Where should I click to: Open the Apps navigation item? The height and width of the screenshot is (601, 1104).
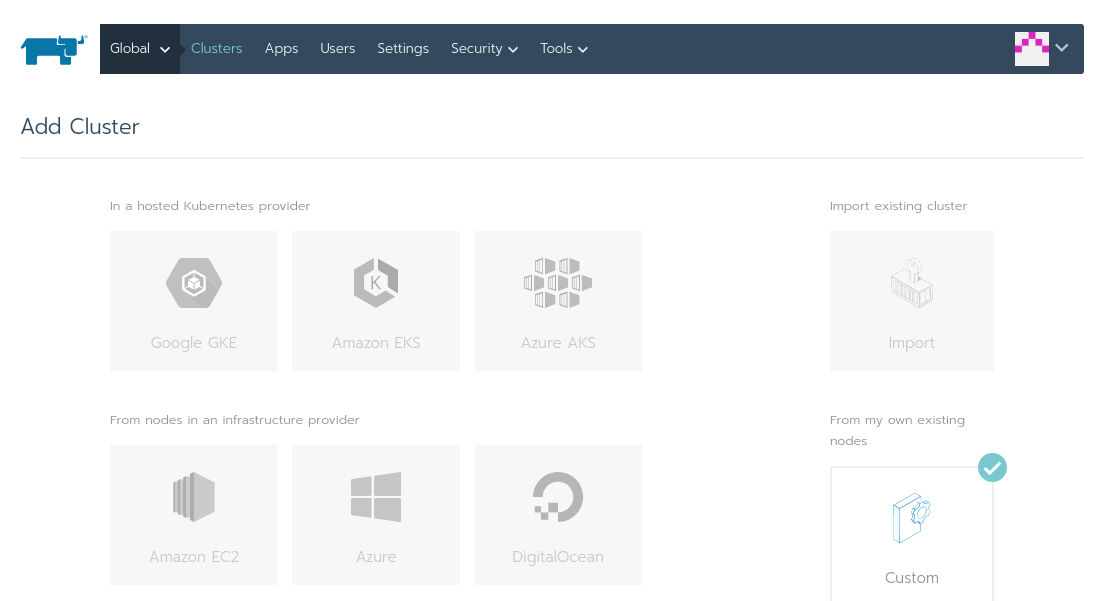281,49
